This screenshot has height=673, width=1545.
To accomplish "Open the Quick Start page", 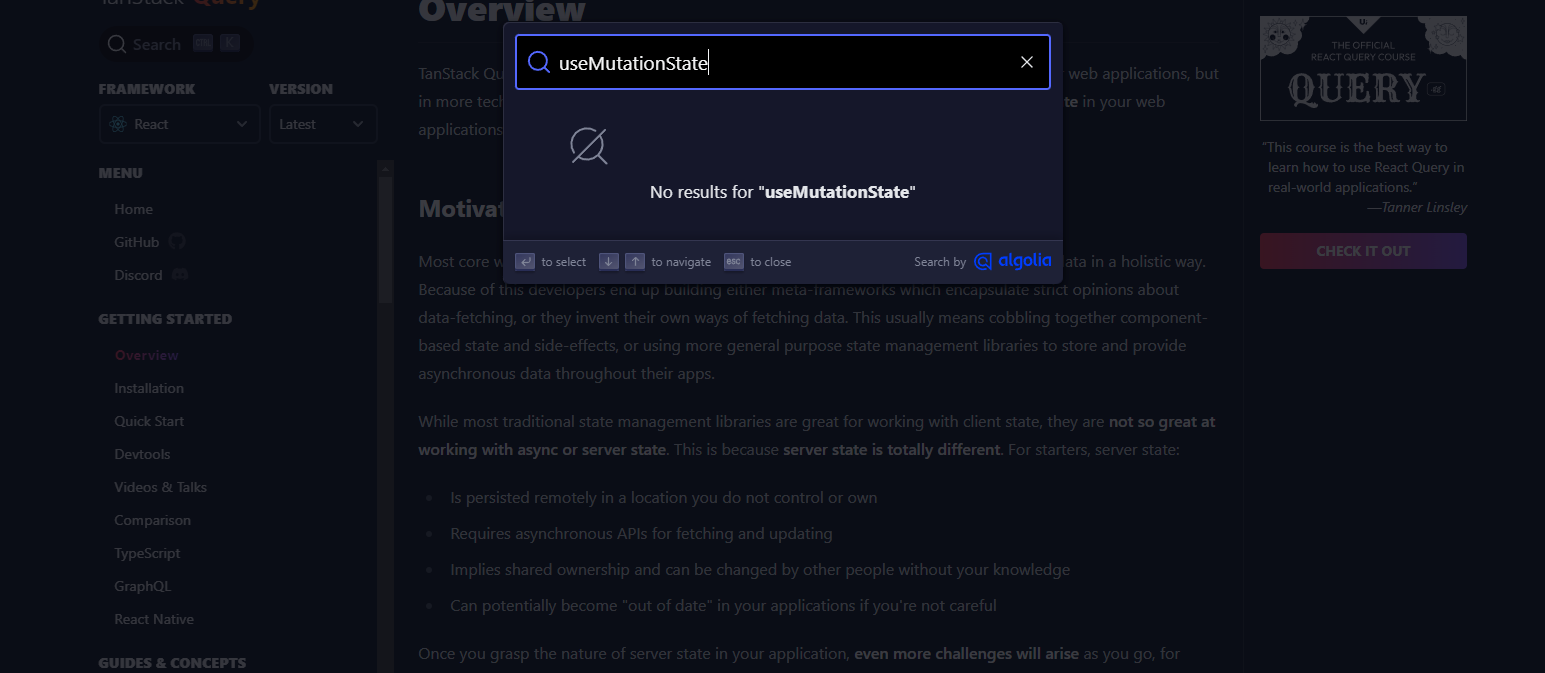I will click(149, 421).
